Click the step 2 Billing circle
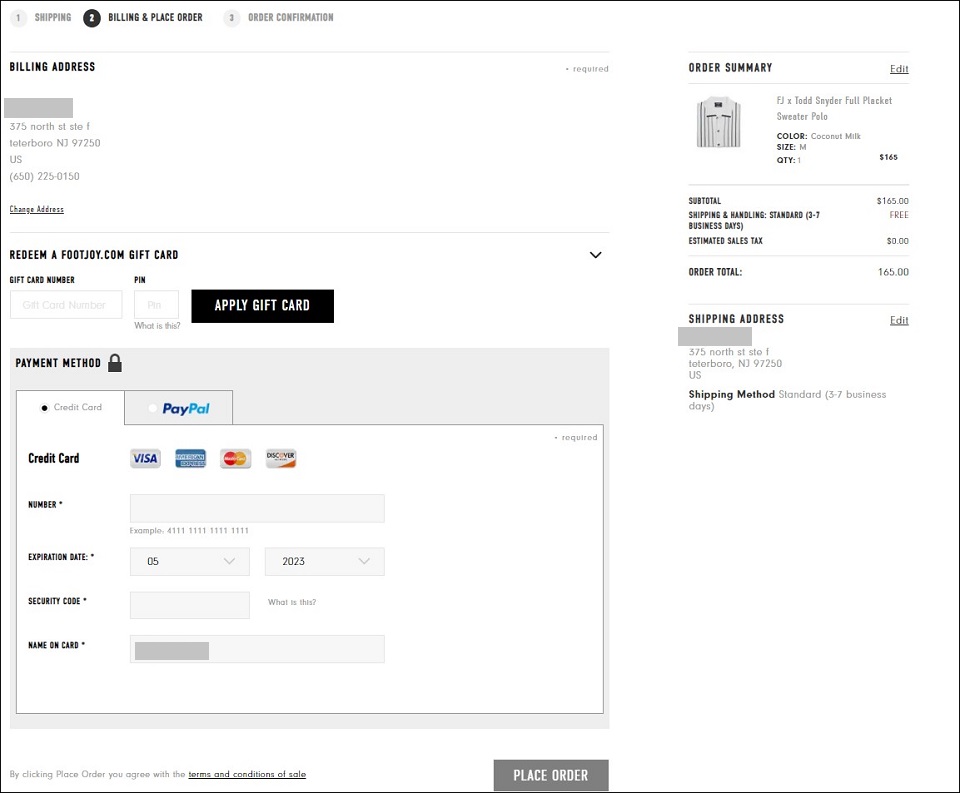The width and height of the screenshot is (960, 793). (x=92, y=18)
